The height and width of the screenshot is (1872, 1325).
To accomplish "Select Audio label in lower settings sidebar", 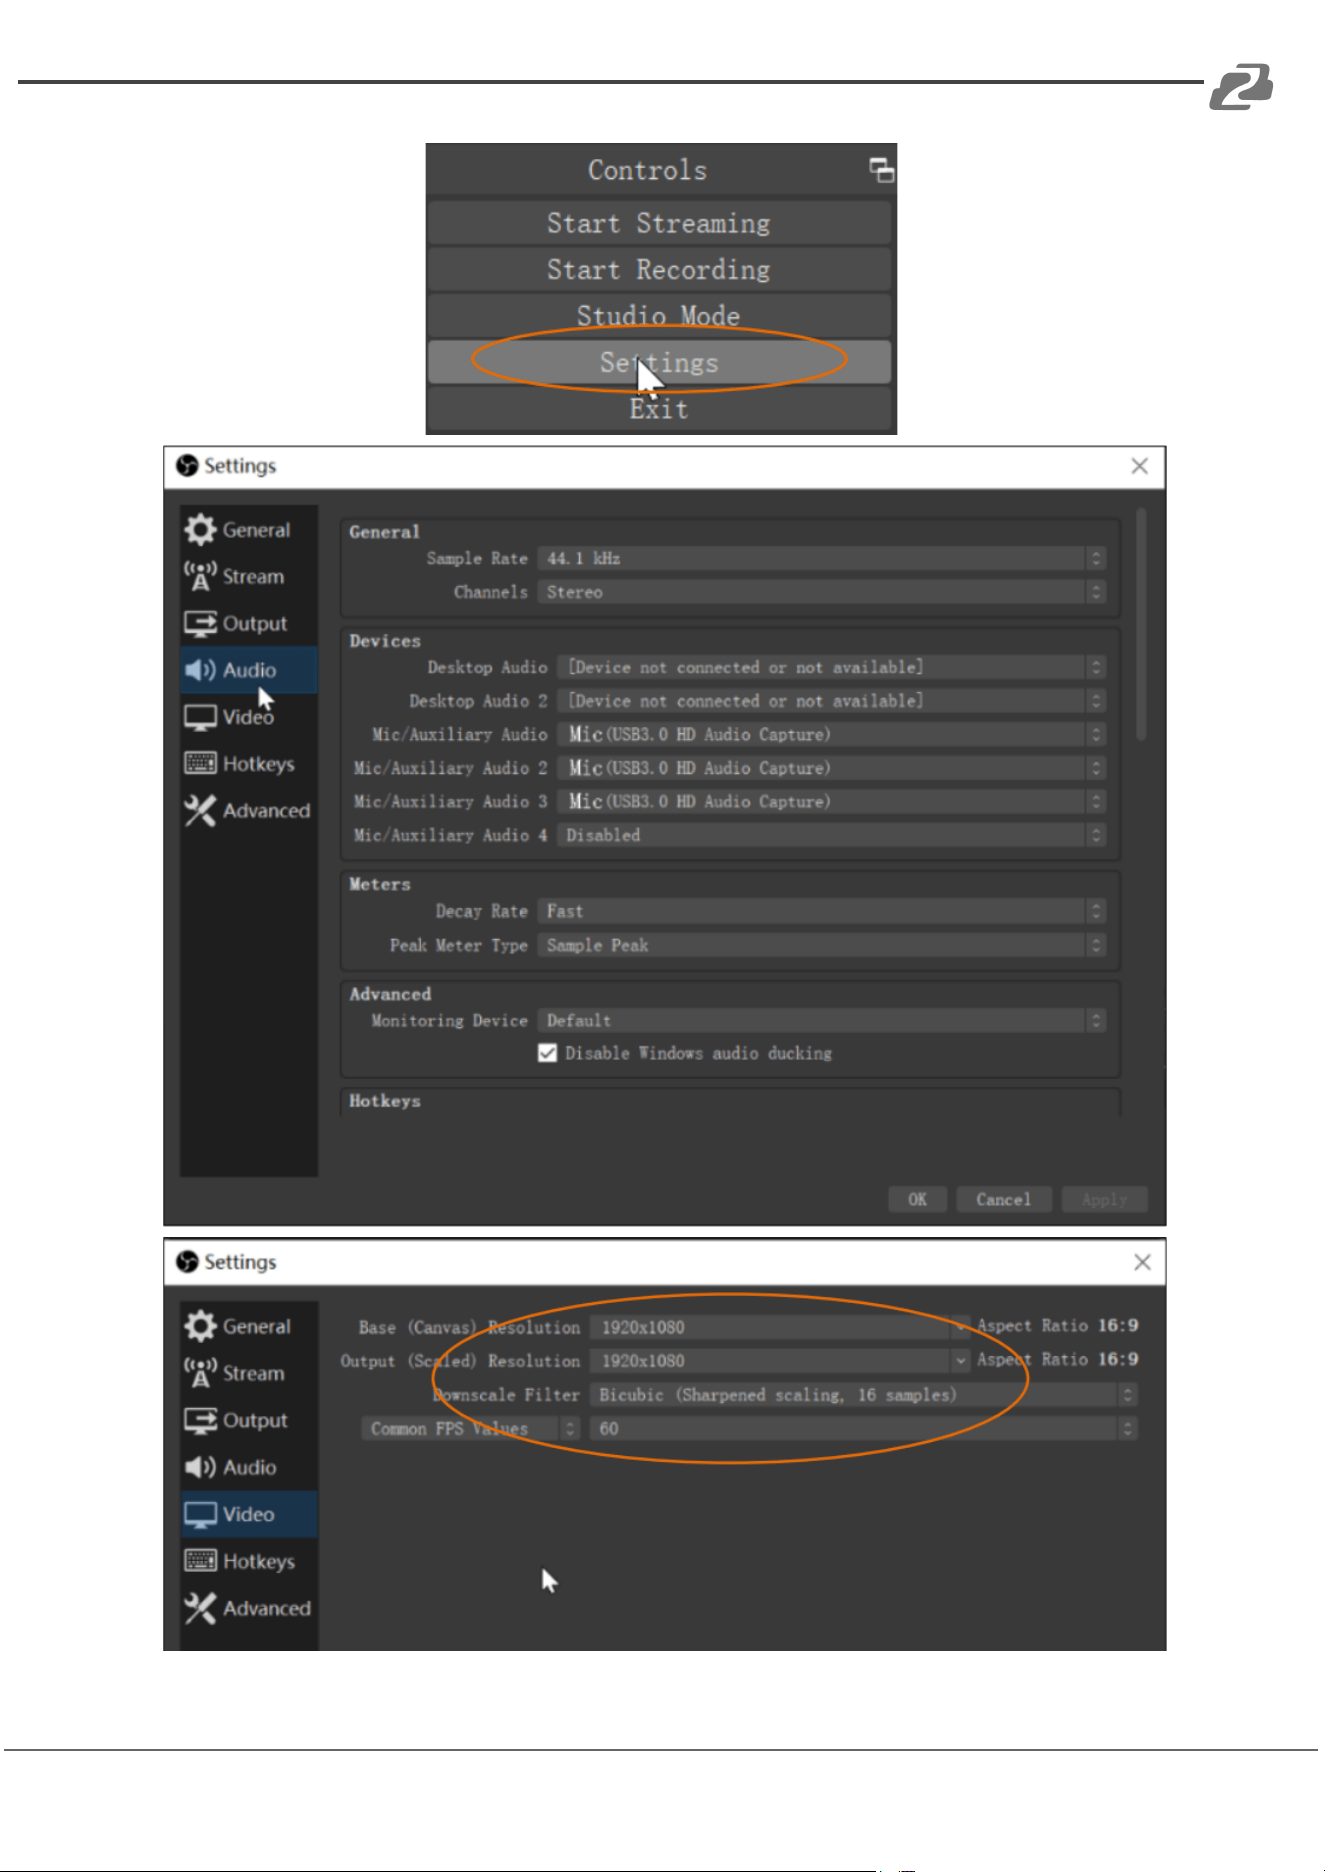I will click(249, 1467).
